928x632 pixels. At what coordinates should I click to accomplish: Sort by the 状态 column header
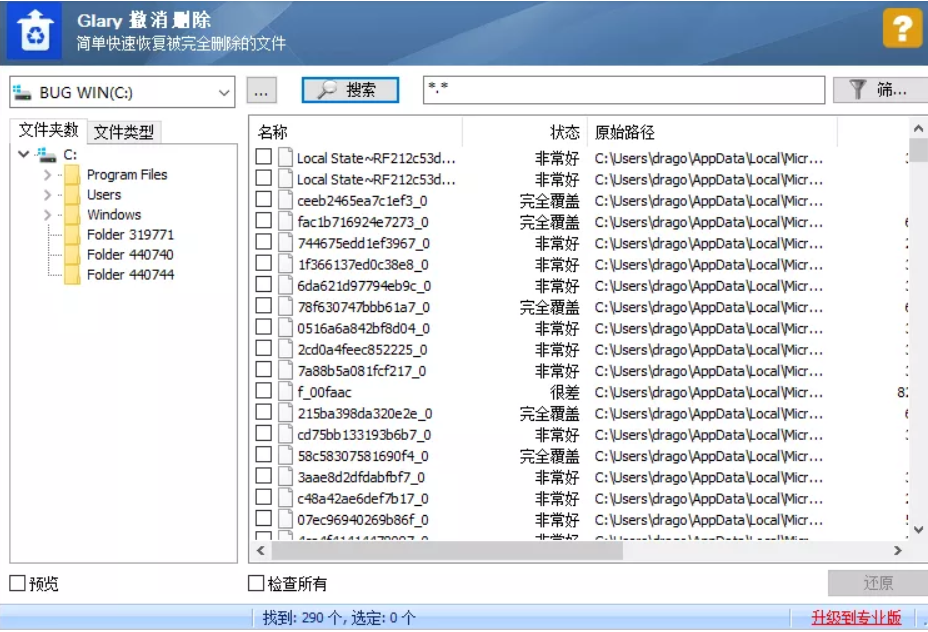(x=525, y=132)
